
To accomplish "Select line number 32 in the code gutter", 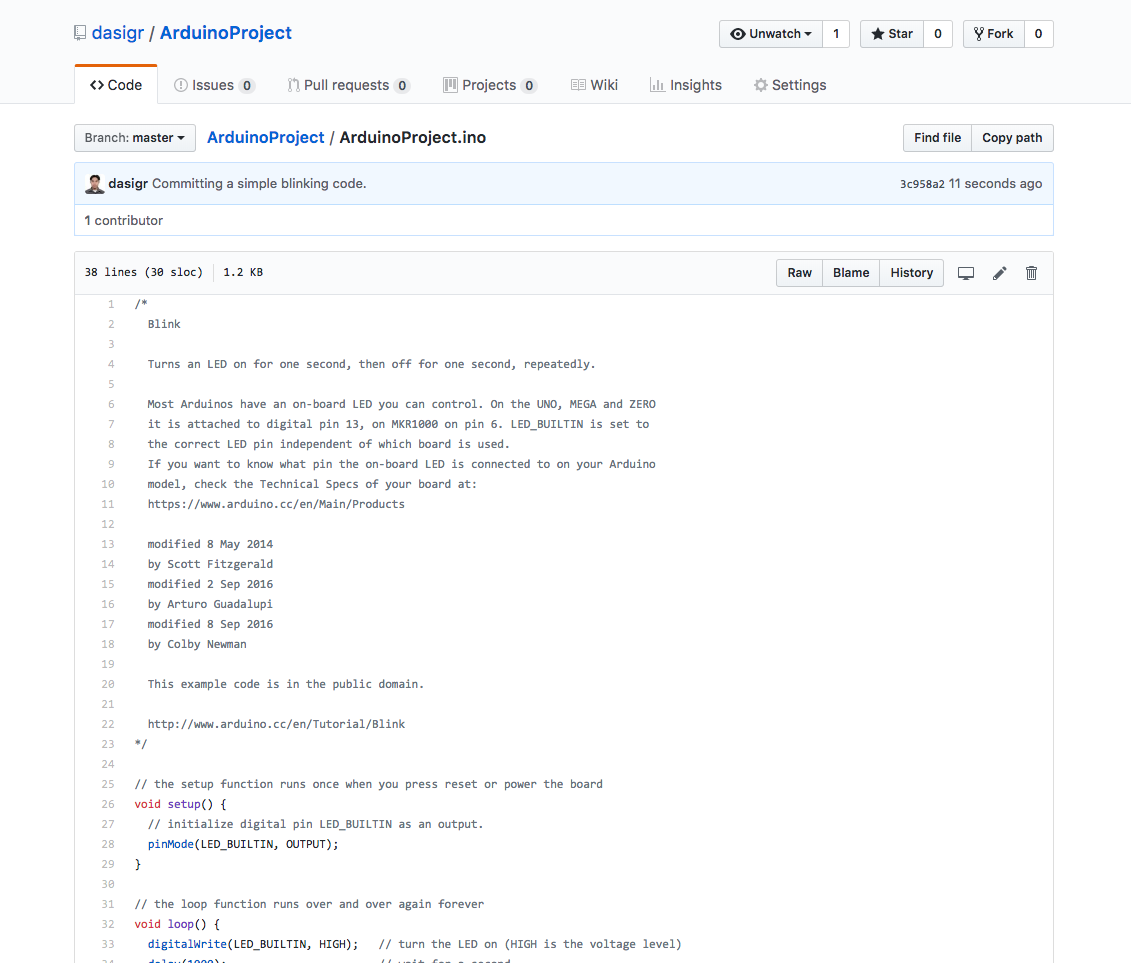I will click(x=107, y=924).
